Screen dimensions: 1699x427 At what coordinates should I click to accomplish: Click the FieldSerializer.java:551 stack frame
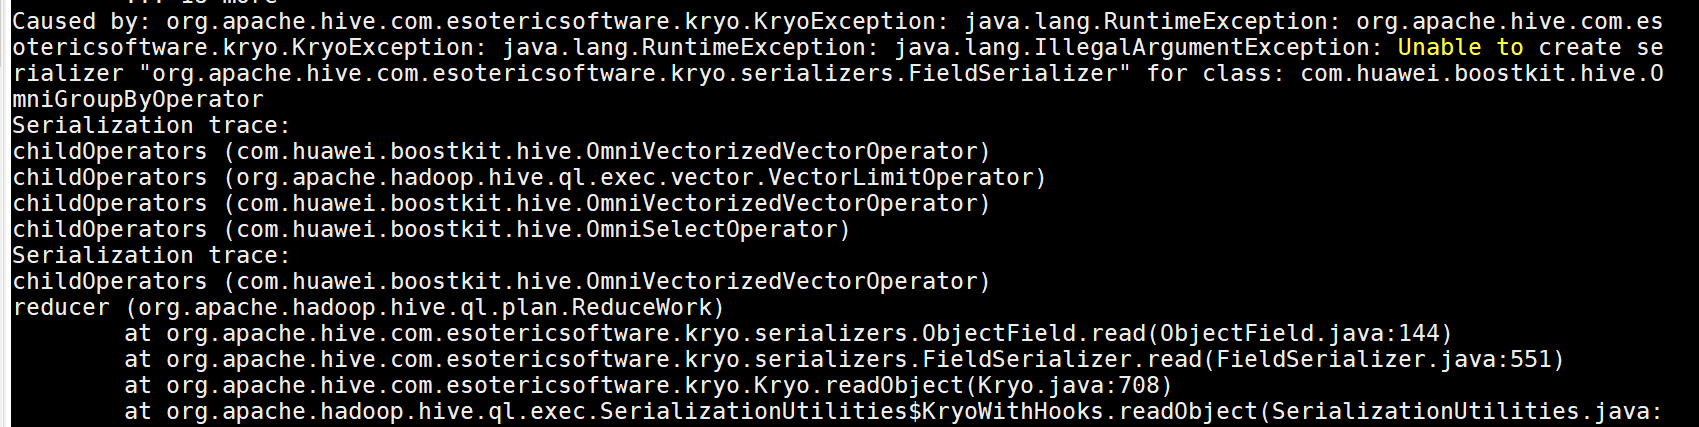pos(844,359)
